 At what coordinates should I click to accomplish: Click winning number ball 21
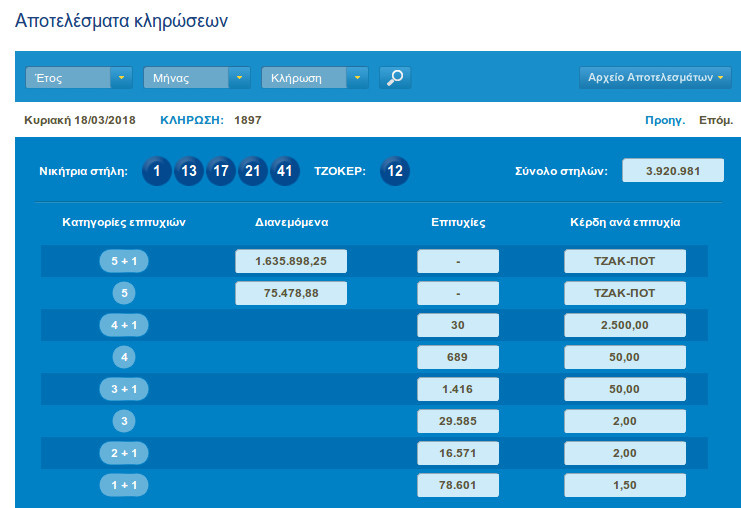point(253,171)
